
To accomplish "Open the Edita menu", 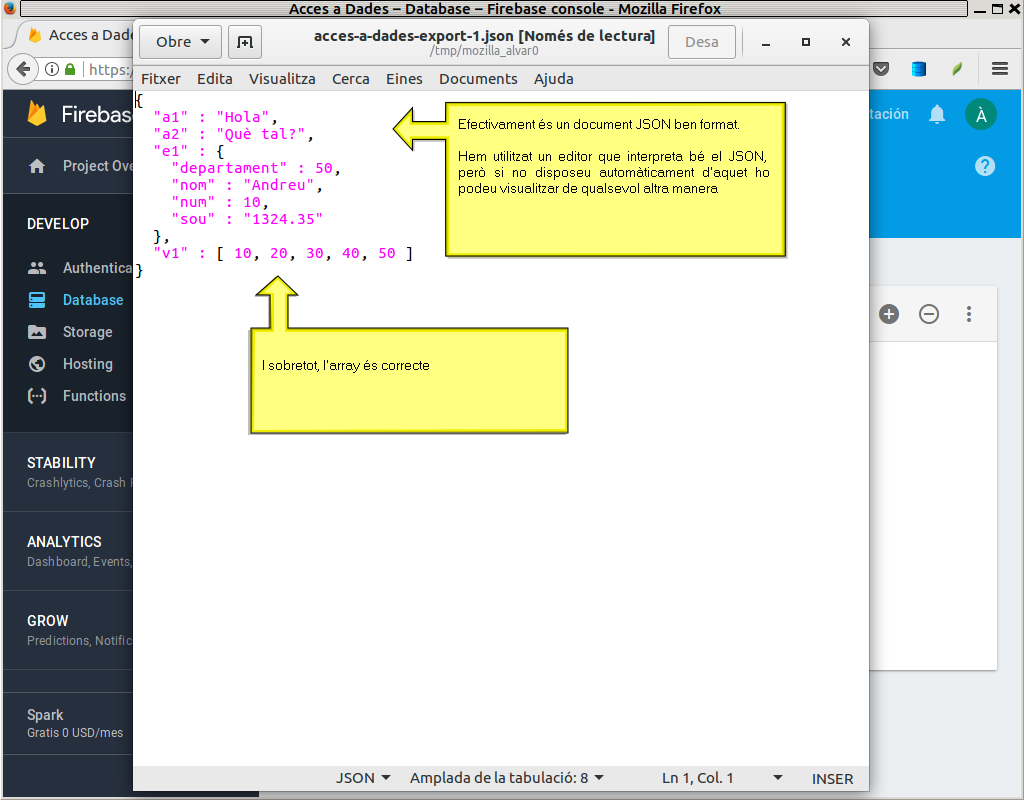I will tap(215, 79).
